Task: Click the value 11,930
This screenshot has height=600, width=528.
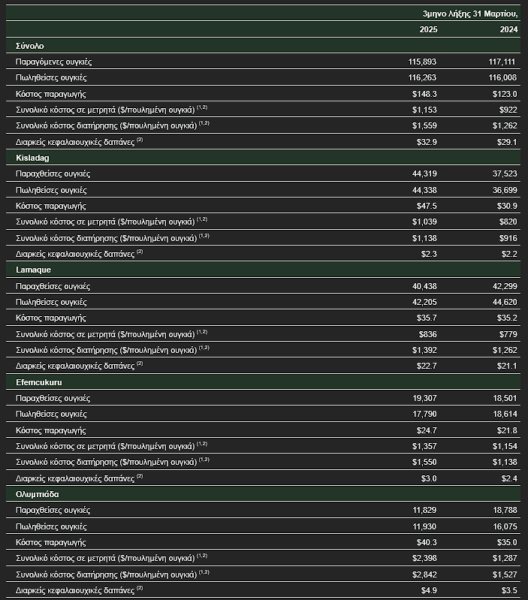Action: tap(425, 527)
